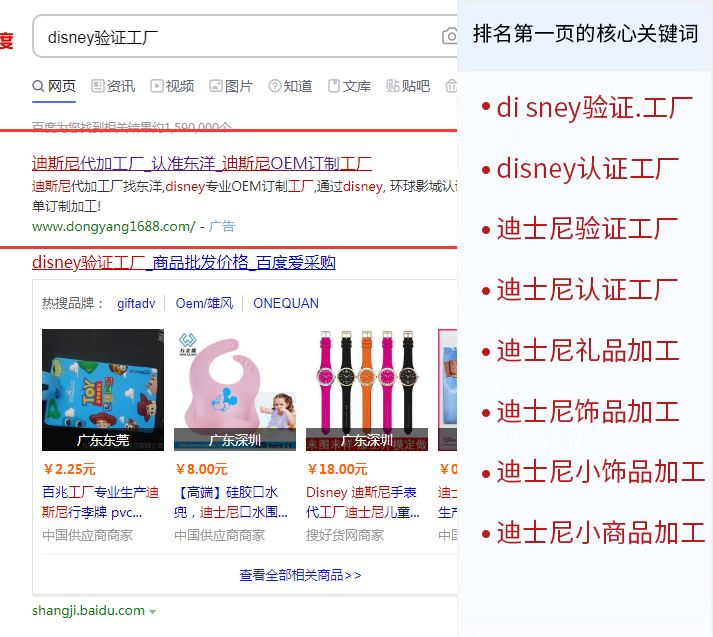Click keyword 迪士尼饰品加工
The image size is (713, 637).
coord(588,411)
